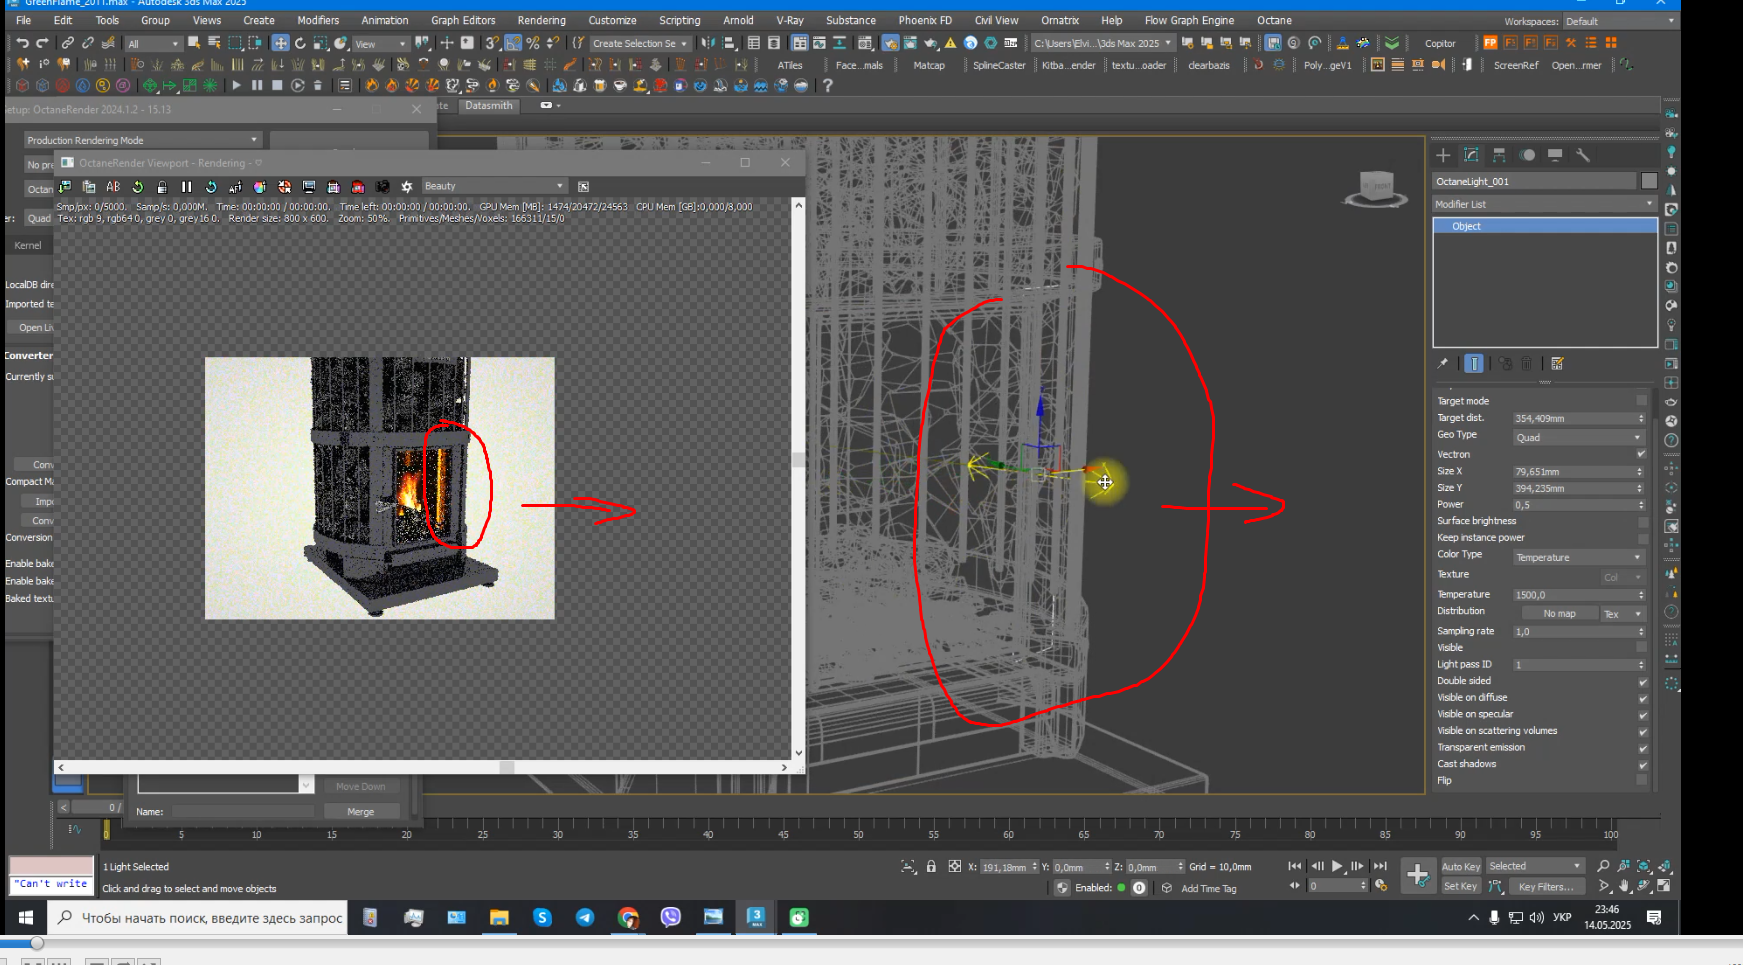Open the Distribution Tex dropdown

(x=1623, y=614)
